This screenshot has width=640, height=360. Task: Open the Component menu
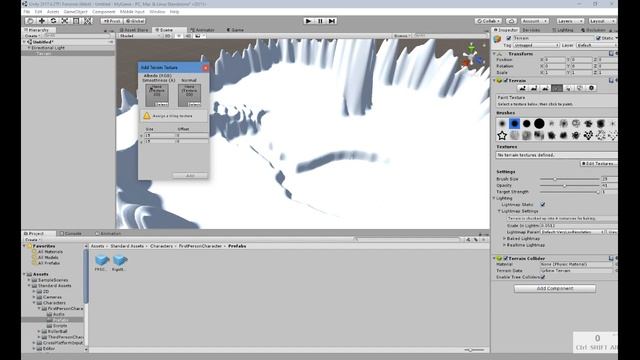104,12
